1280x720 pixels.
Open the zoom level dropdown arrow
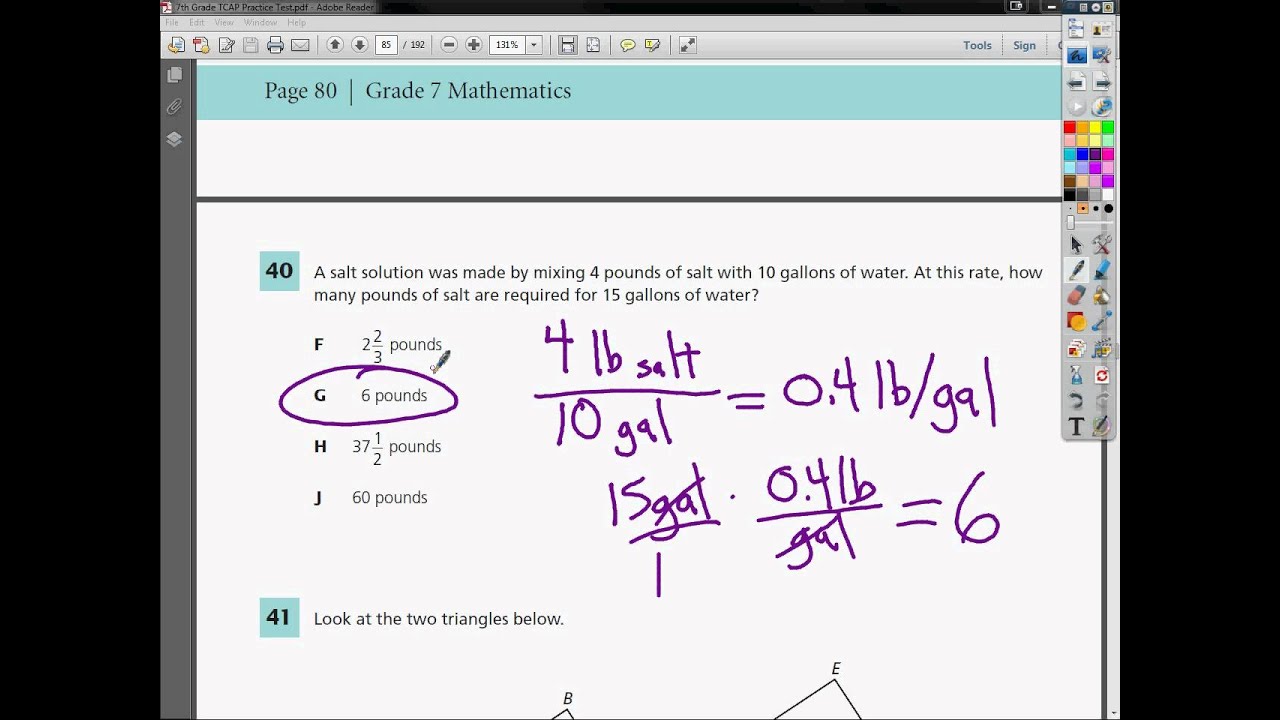pos(534,45)
